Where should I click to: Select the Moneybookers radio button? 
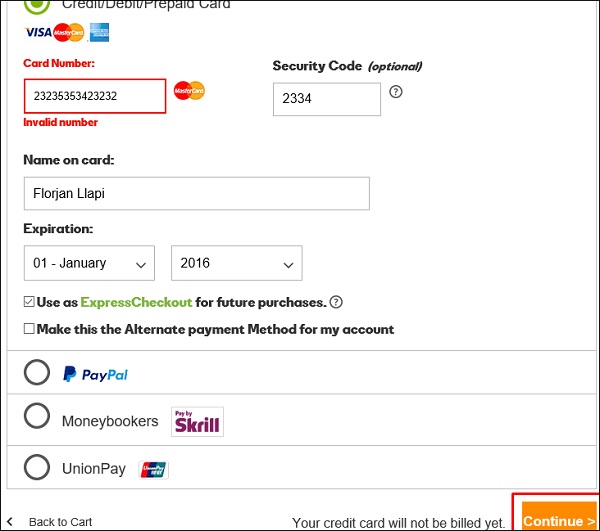coord(36,417)
